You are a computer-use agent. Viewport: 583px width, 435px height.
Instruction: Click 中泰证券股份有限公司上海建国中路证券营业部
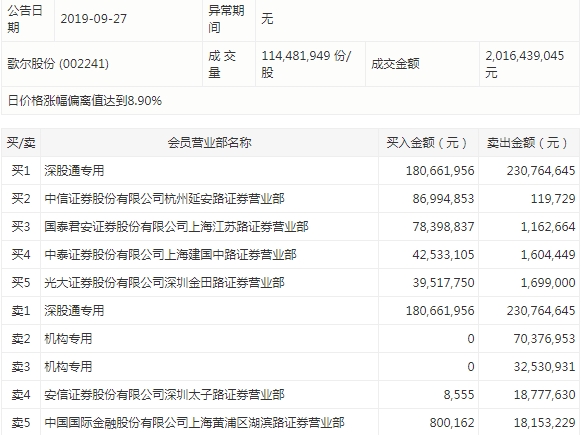pyautogui.click(x=170, y=255)
